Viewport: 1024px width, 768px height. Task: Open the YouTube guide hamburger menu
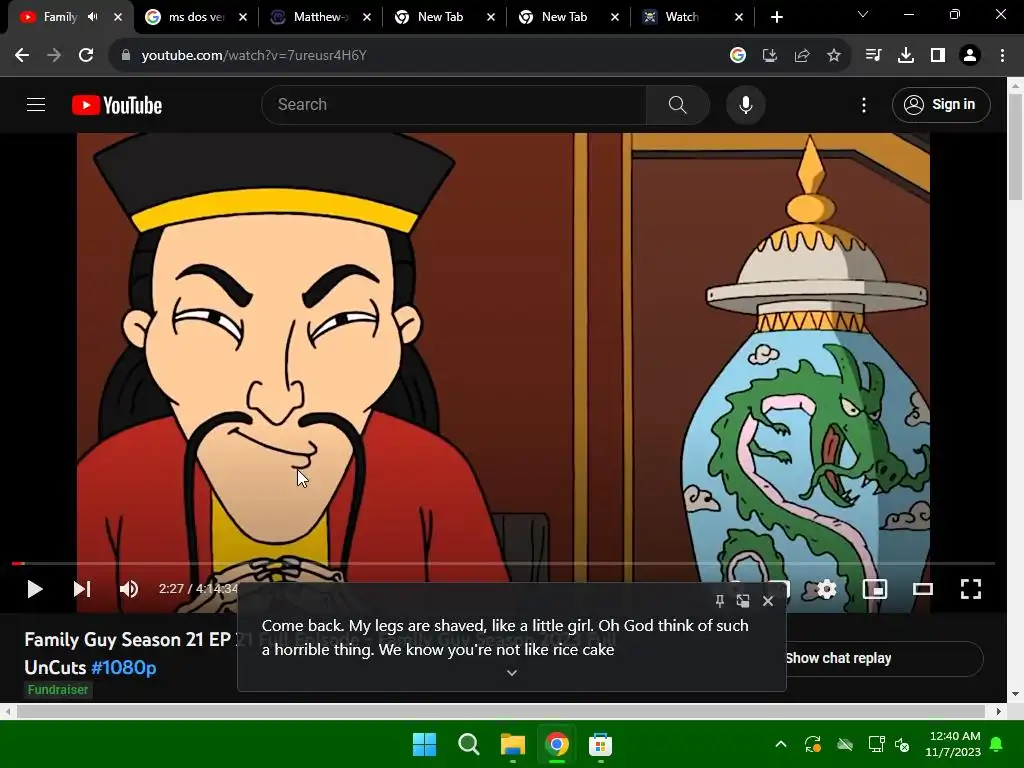[x=36, y=104]
